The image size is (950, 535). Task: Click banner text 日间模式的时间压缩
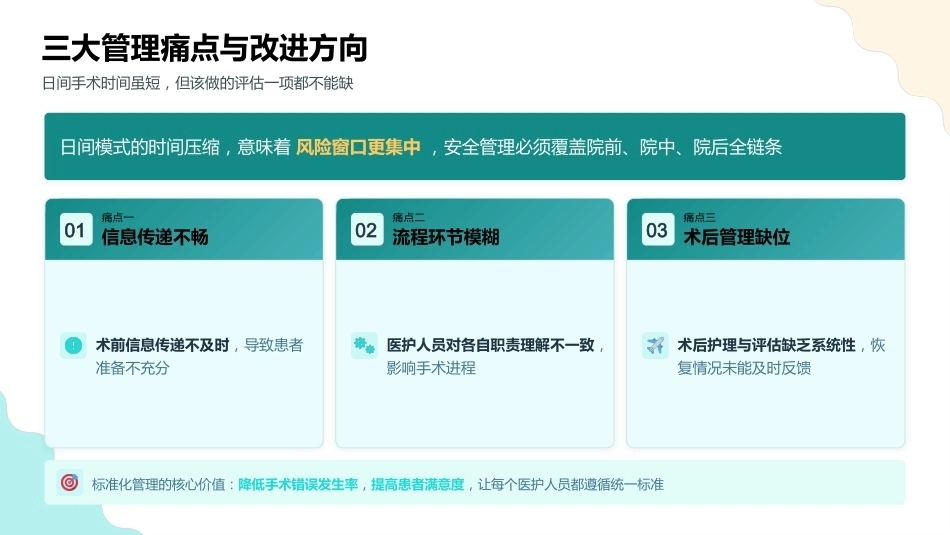[x=139, y=147]
